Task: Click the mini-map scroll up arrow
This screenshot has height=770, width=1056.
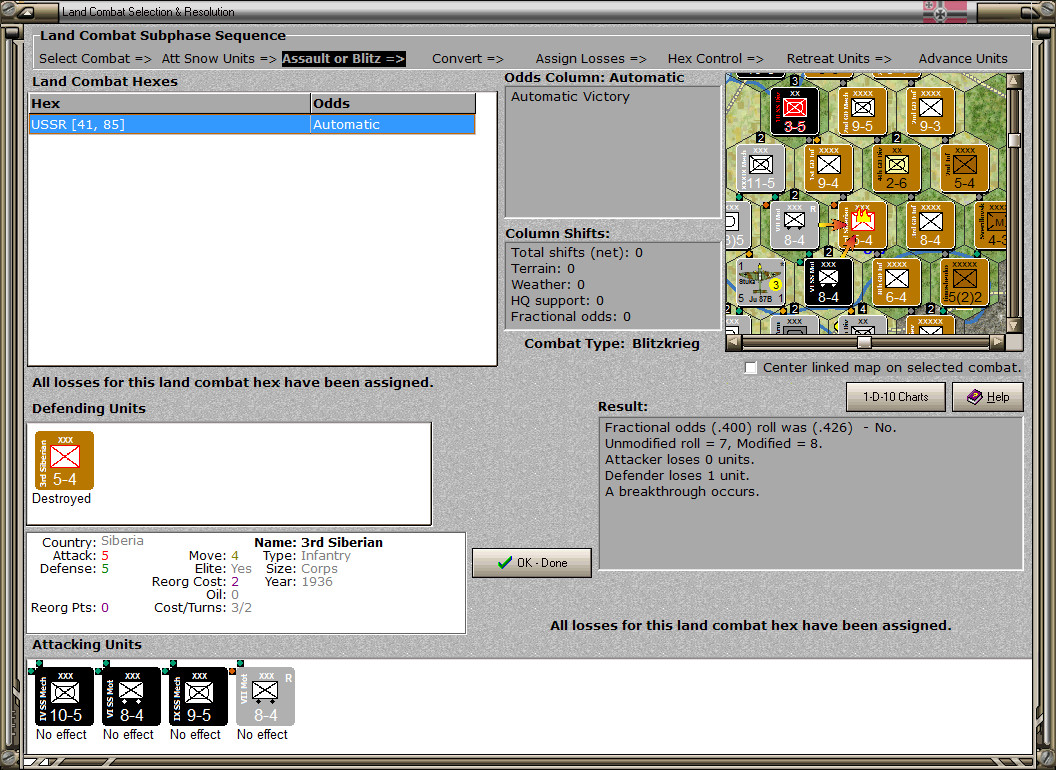Action: [x=1014, y=81]
